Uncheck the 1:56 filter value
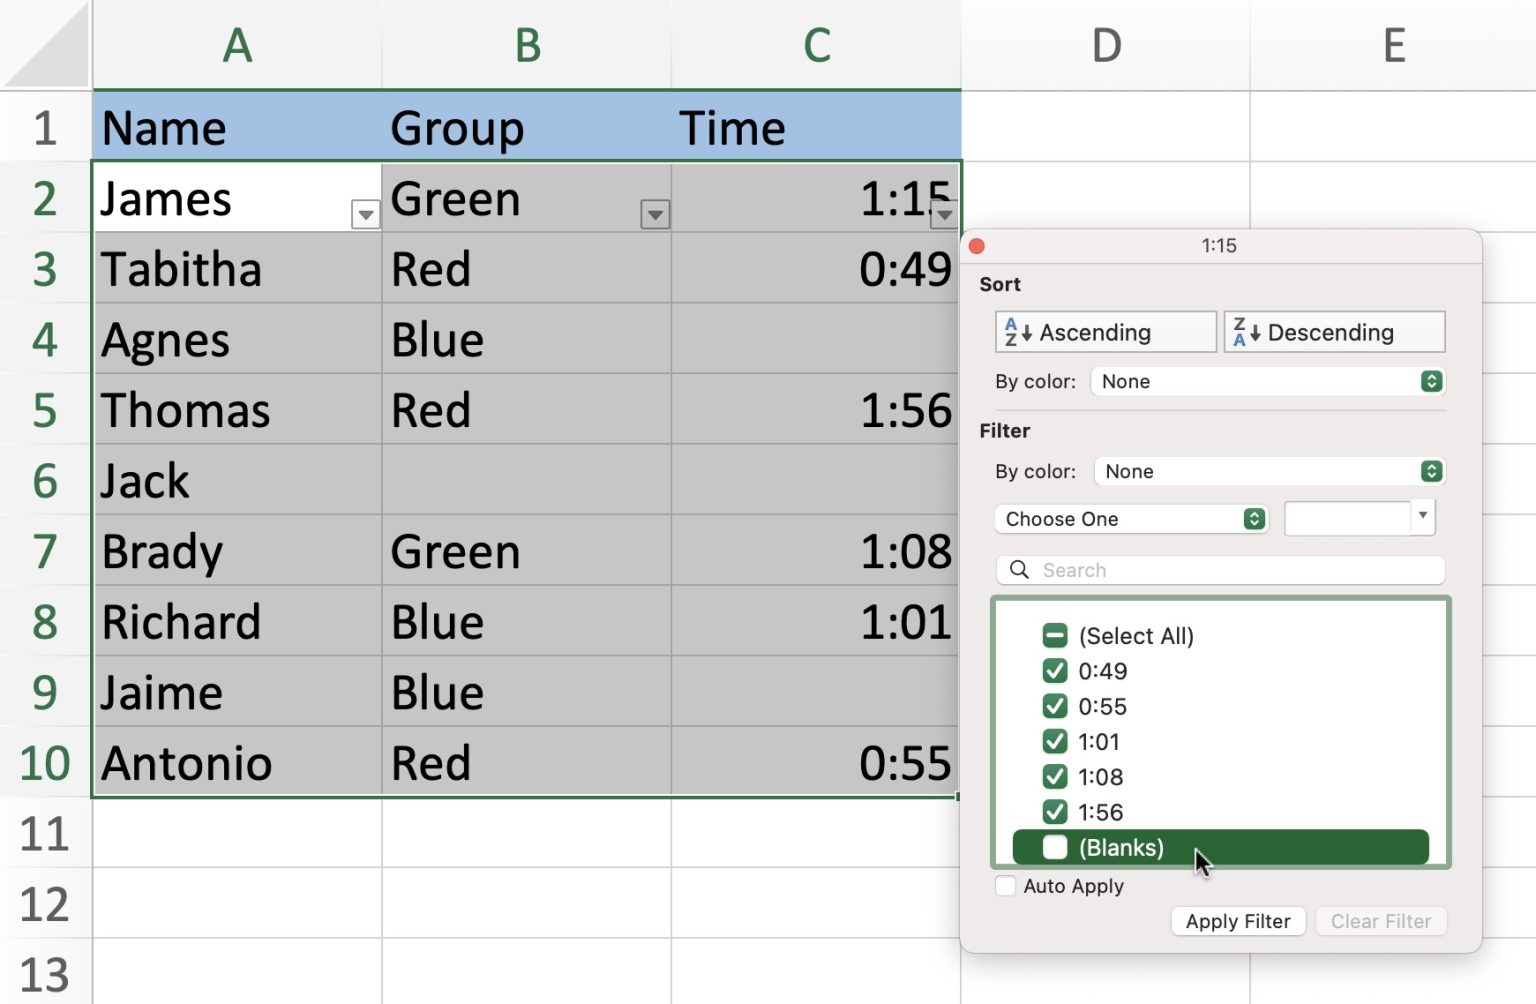 coord(1054,812)
